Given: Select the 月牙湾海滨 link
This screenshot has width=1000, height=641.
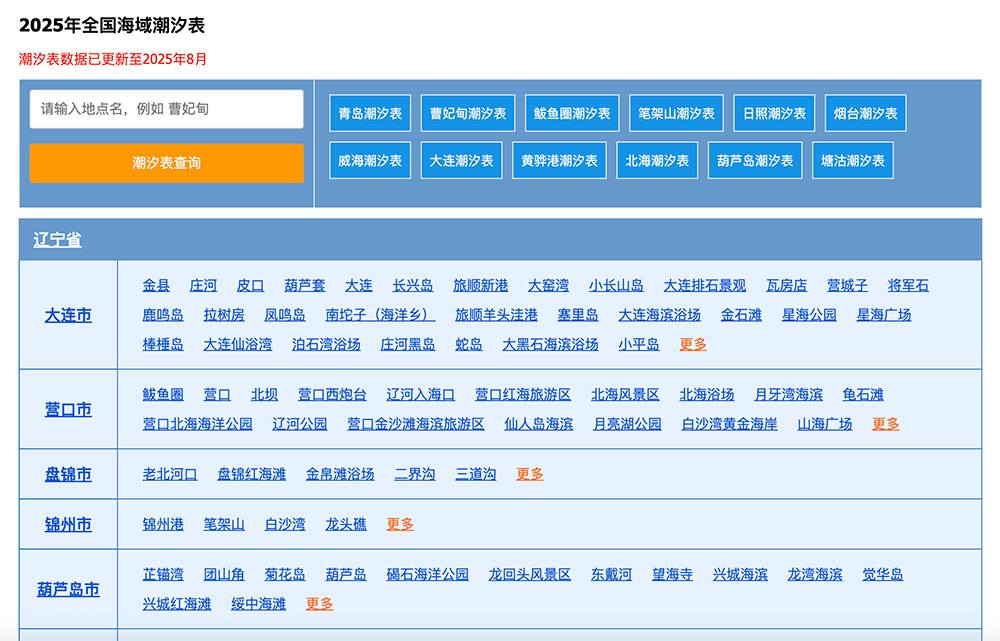Looking at the screenshot, I should [788, 395].
